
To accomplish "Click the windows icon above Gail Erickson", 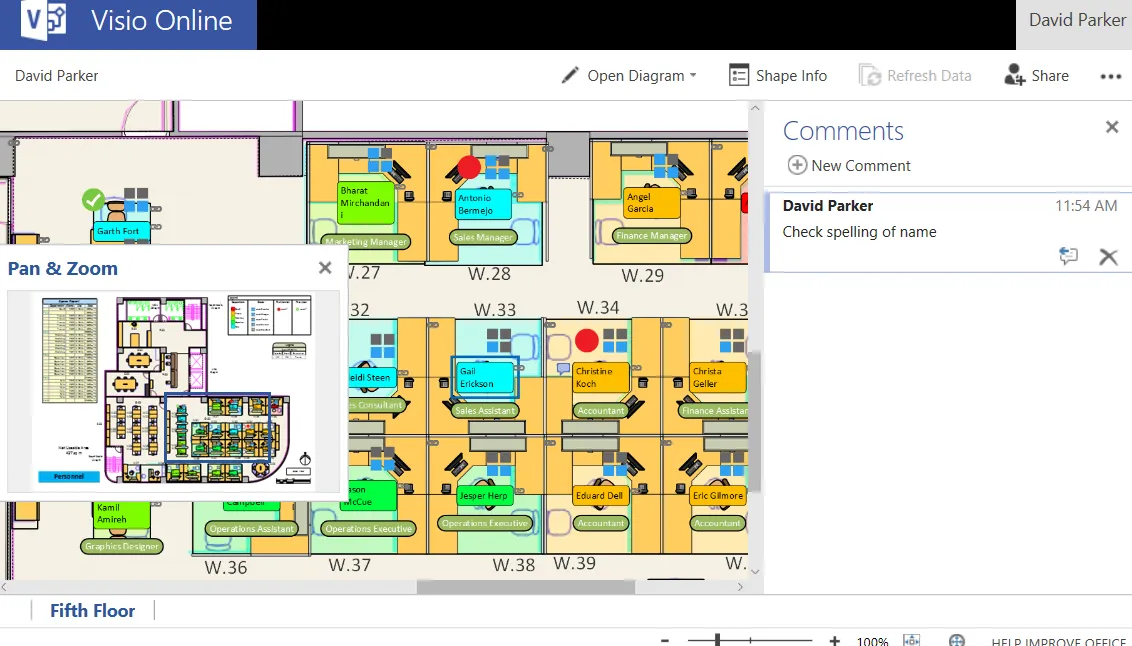I will [499, 341].
